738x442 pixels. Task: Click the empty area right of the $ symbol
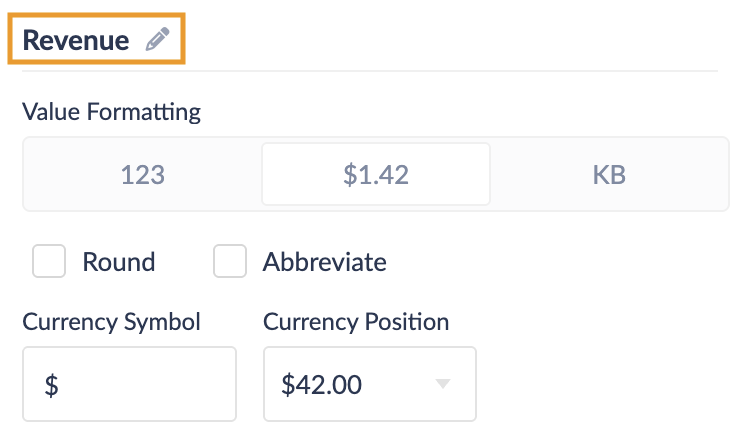[150, 385]
